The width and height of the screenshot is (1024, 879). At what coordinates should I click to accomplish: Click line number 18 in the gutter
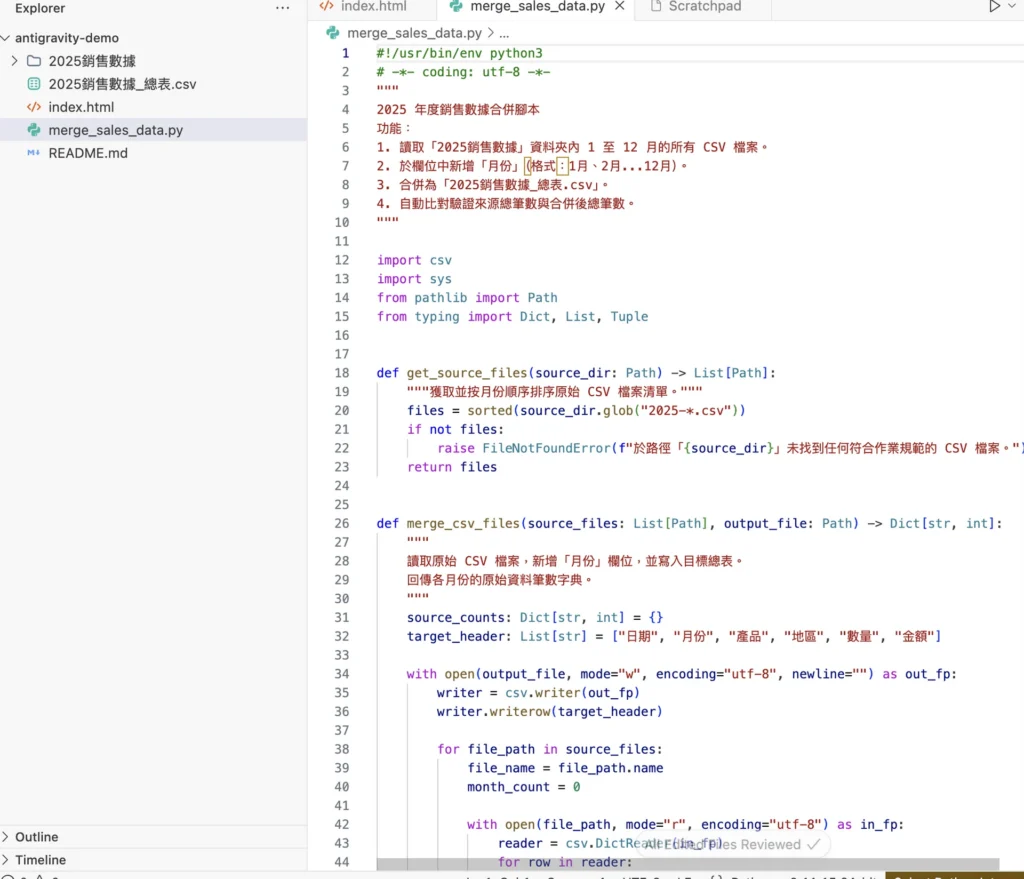342,373
